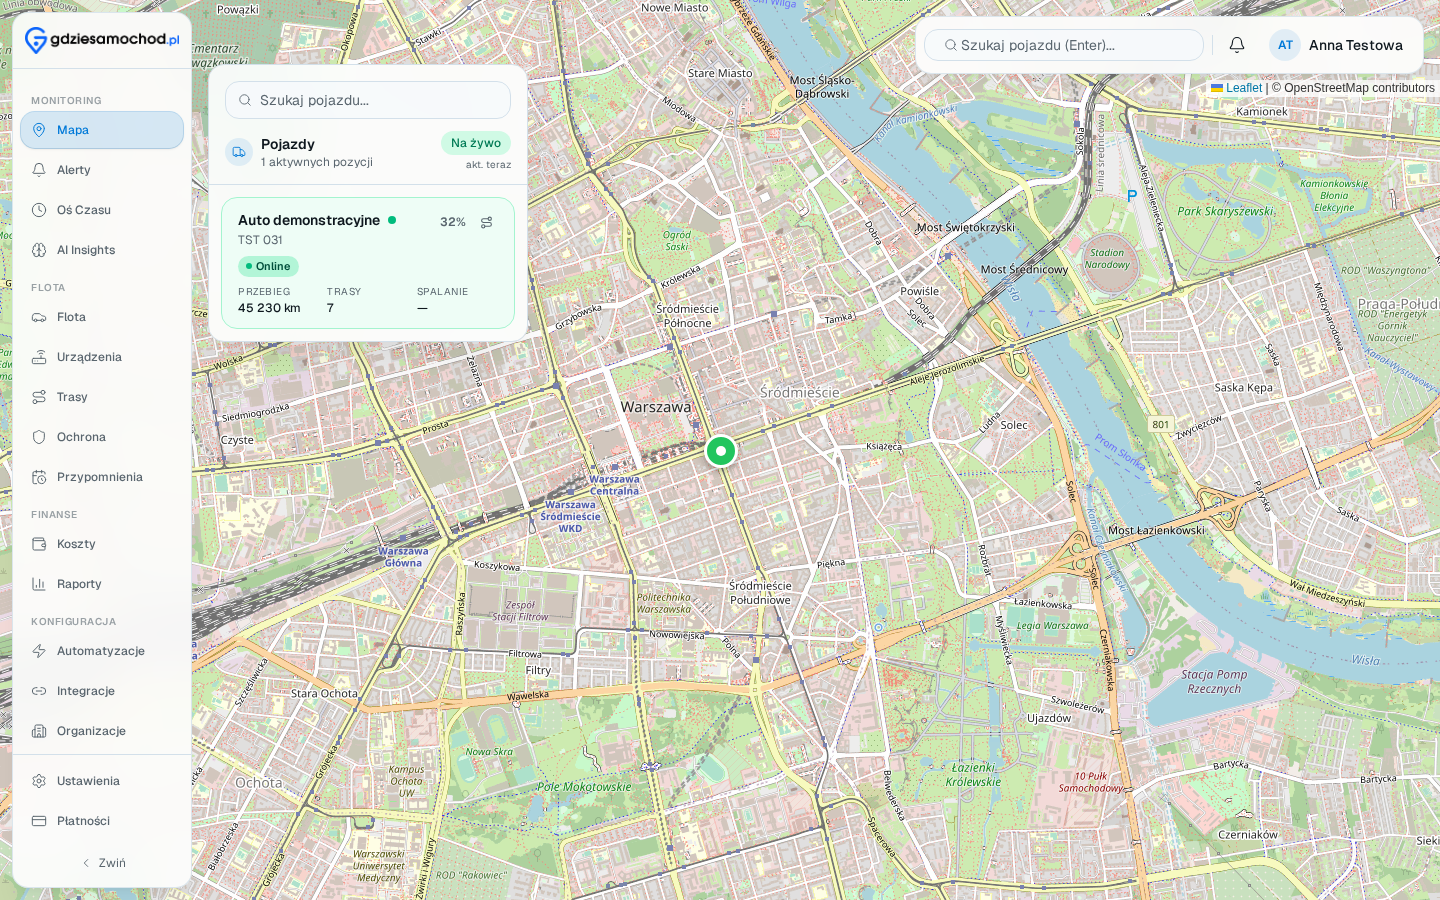Open notifications bell icon
Screen dimensions: 1440x900
click(x=1237, y=45)
